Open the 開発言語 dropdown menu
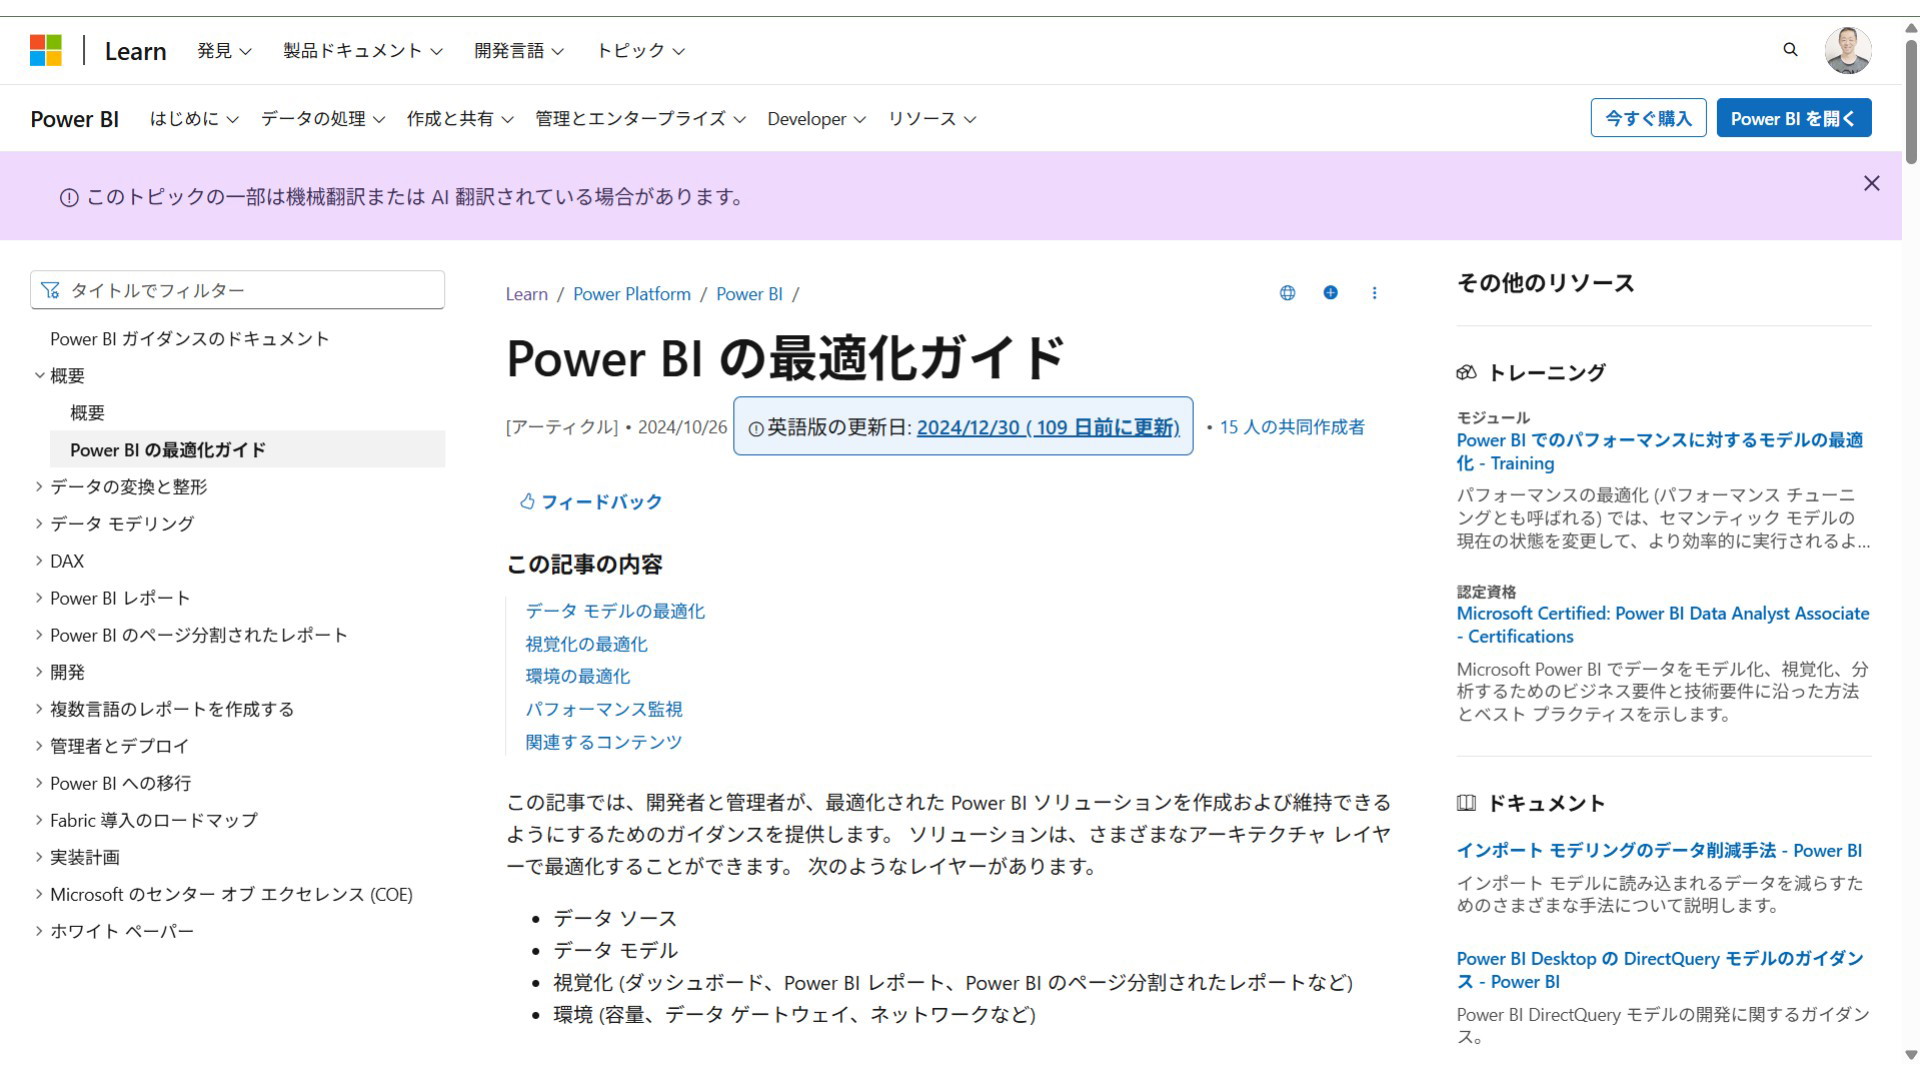The width and height of the screenshot is (1920, 1080). click(x=518, y=51)
